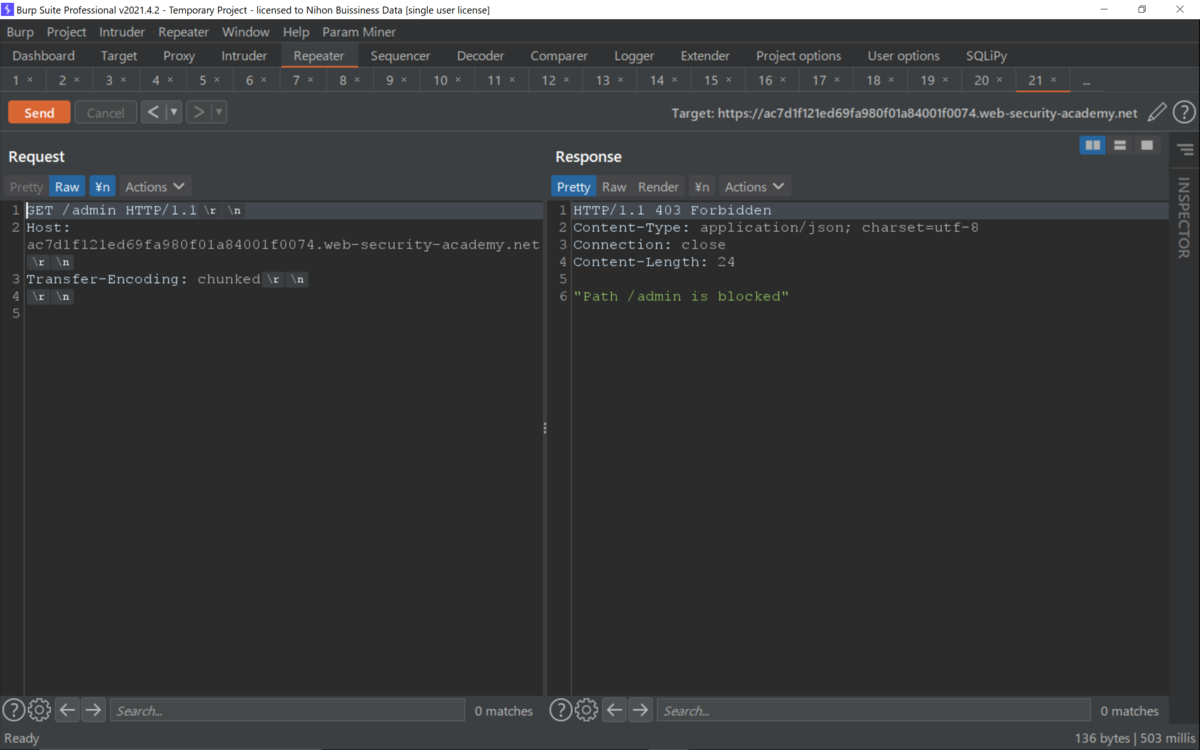Open the User options tab
1200x750 pixels.
coord(904,56)
